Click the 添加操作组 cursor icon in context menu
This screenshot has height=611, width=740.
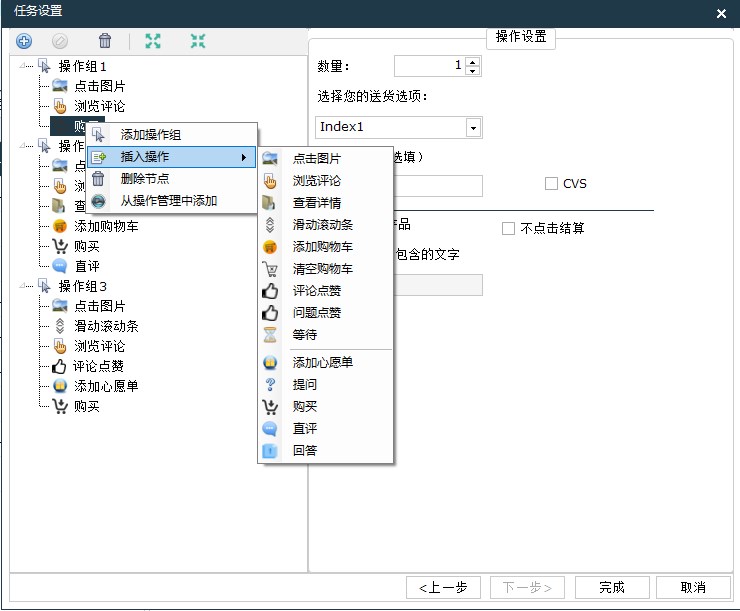(x=98, y=135)
